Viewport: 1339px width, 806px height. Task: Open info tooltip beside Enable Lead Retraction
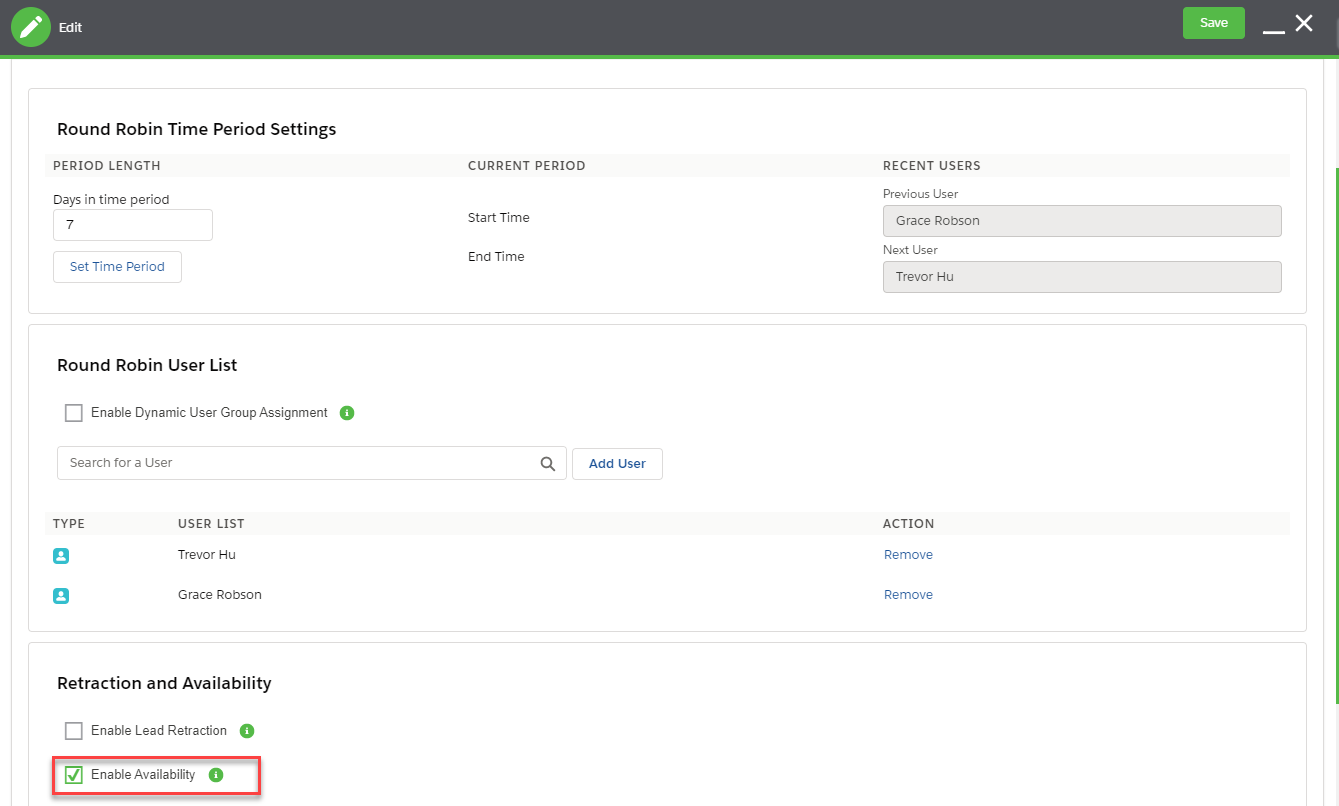pyautogui.click(x=246, y=730)
